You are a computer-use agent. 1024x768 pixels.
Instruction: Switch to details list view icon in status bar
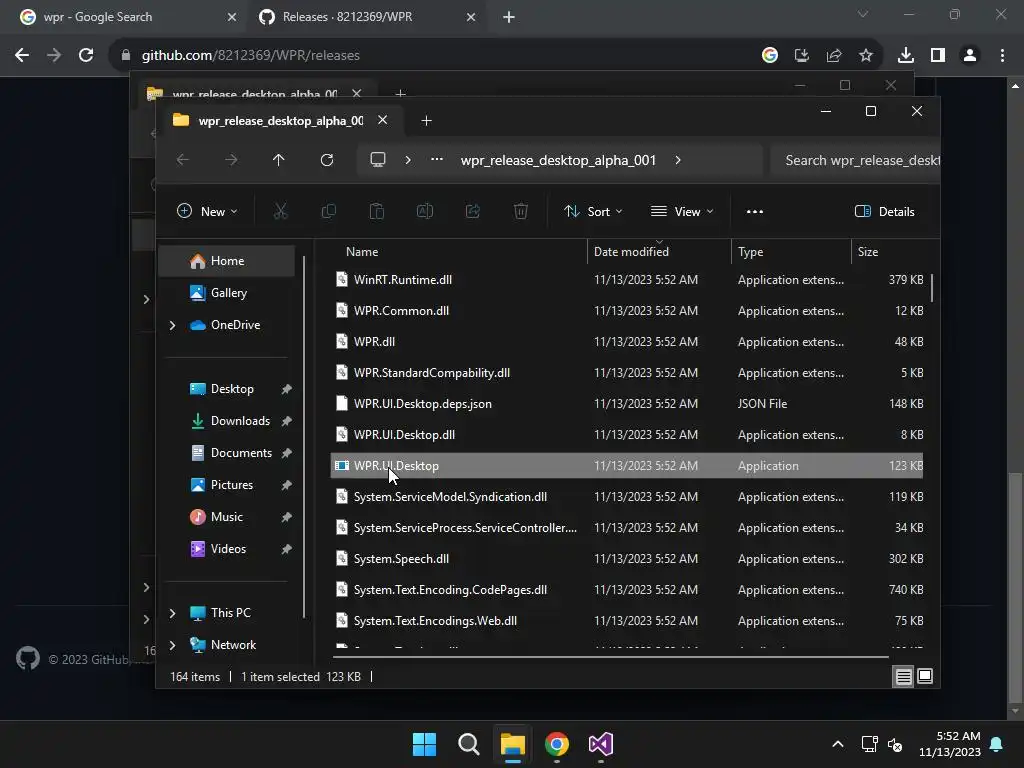pos(903,677)
